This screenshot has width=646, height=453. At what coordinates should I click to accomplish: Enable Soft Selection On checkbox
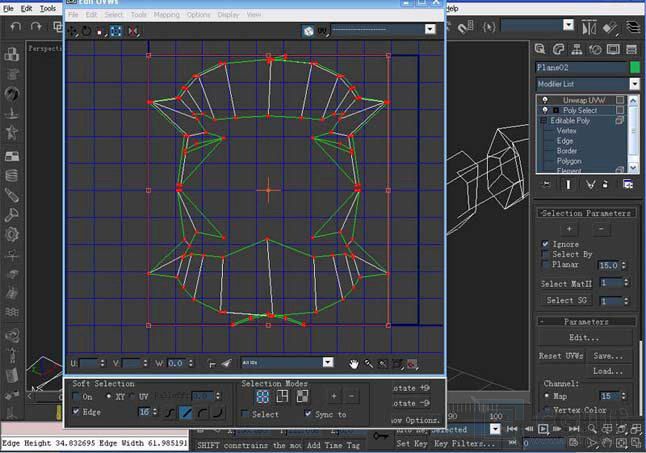pos(76,397)
